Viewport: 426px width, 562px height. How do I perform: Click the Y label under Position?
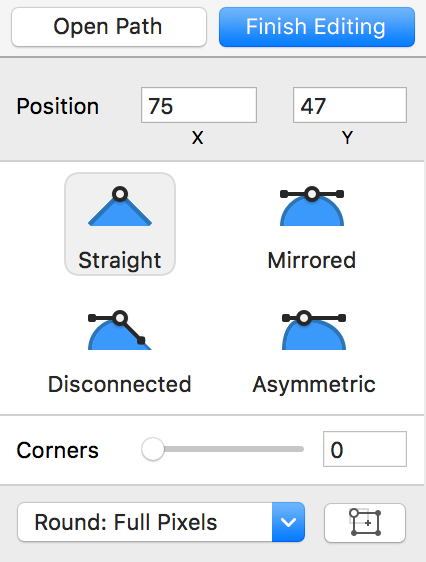tap(347, 138)
